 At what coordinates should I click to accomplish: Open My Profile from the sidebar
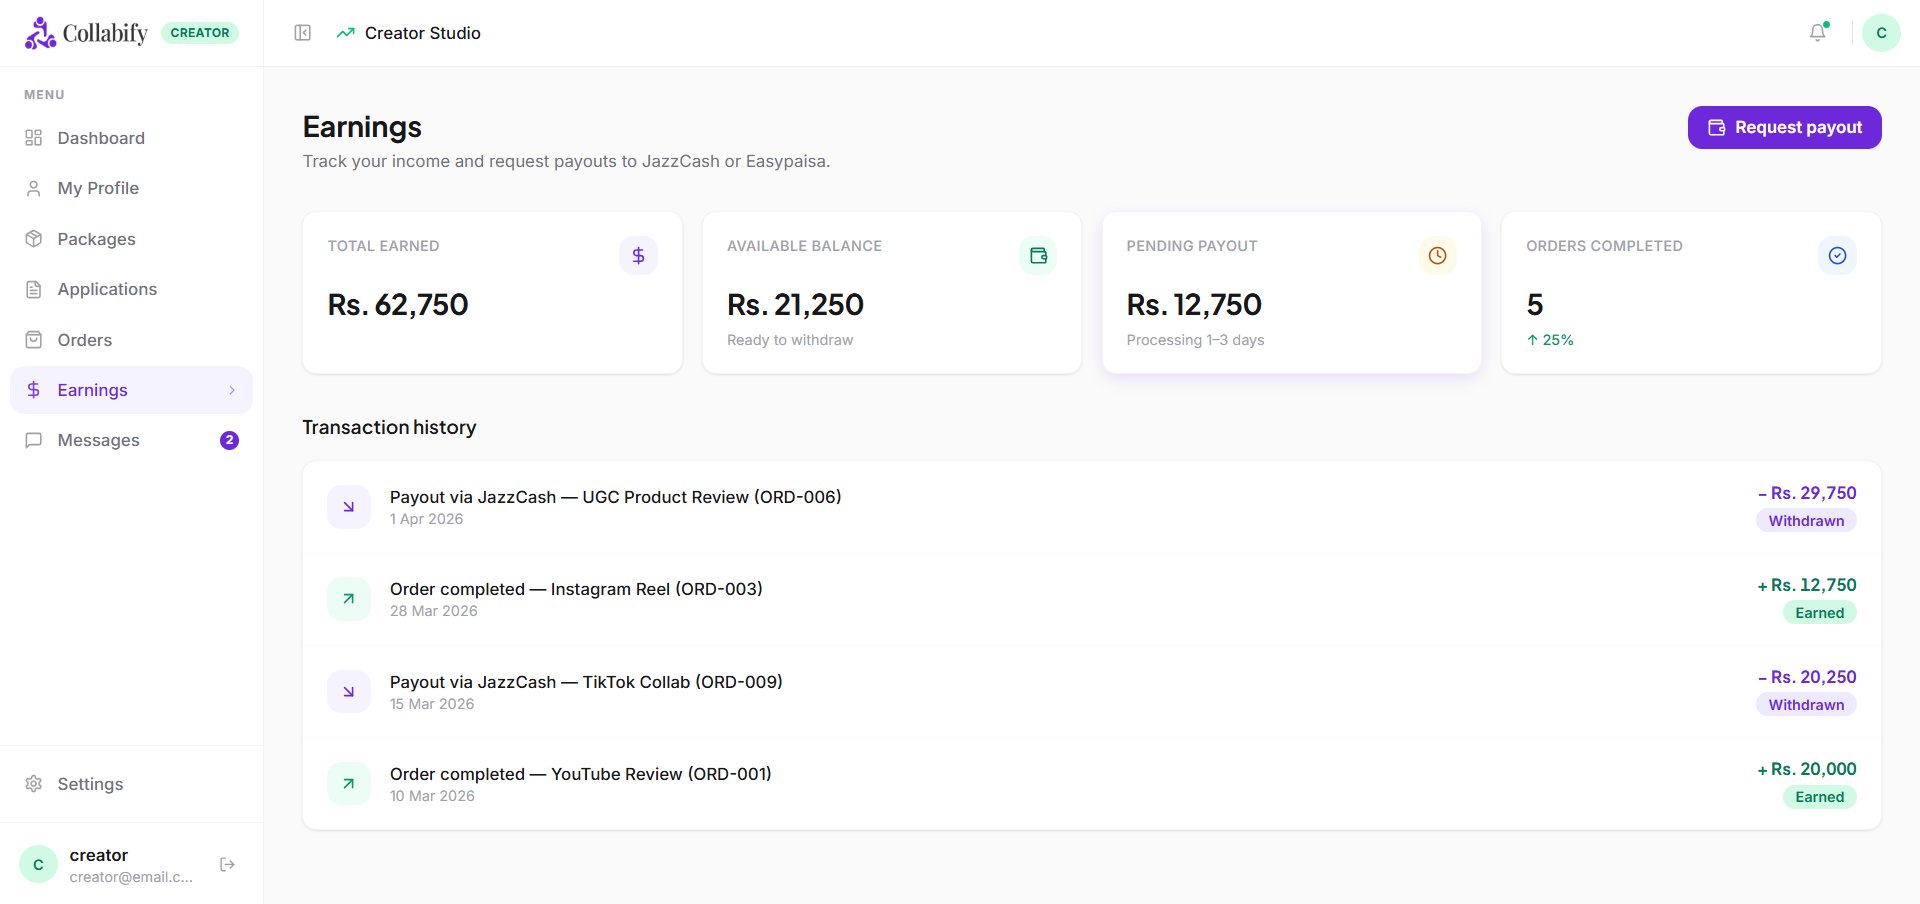coord(131,188)
